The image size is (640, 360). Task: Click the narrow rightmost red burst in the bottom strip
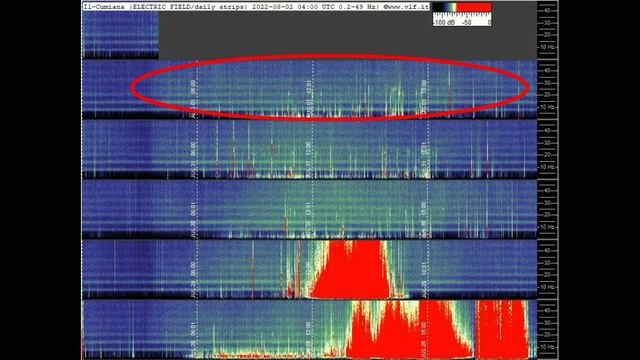502,329
